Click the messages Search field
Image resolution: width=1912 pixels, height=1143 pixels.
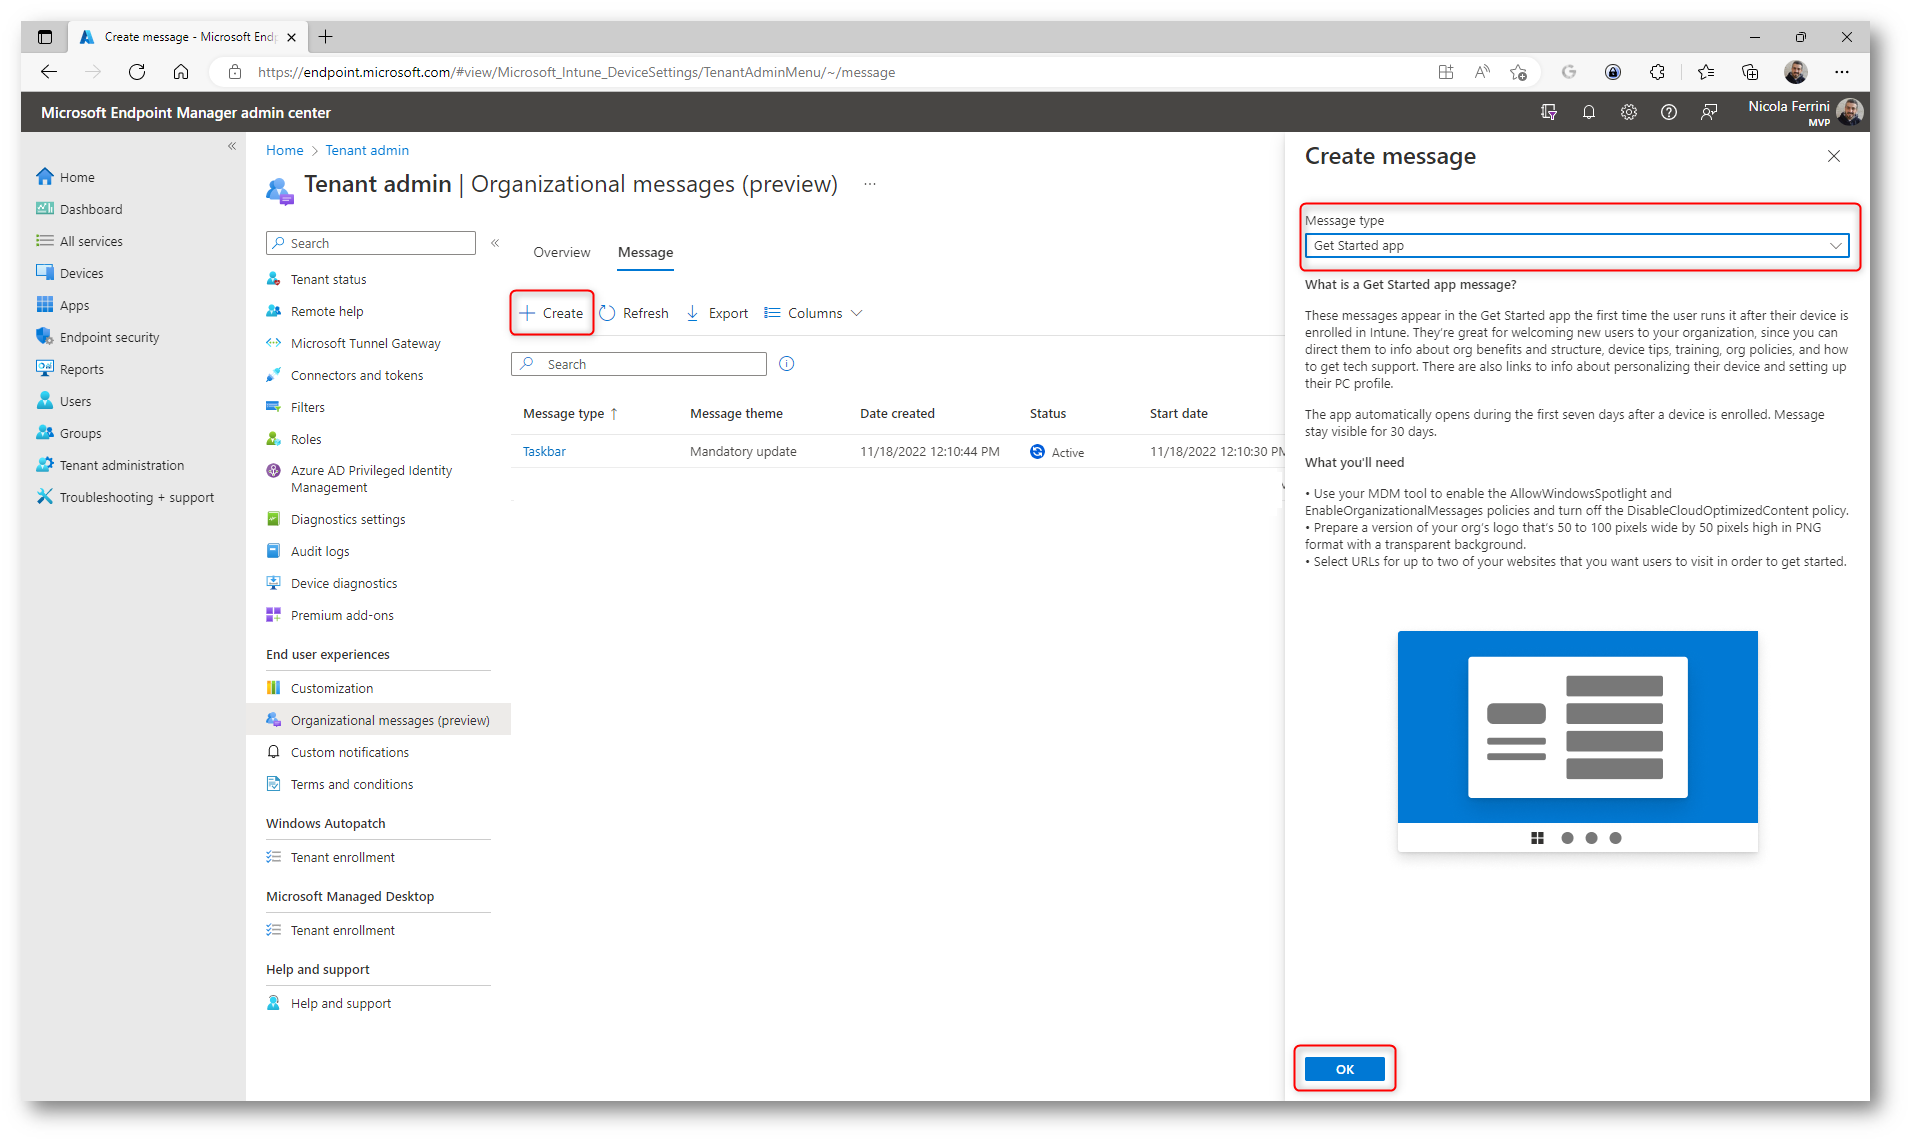[639, 364]
